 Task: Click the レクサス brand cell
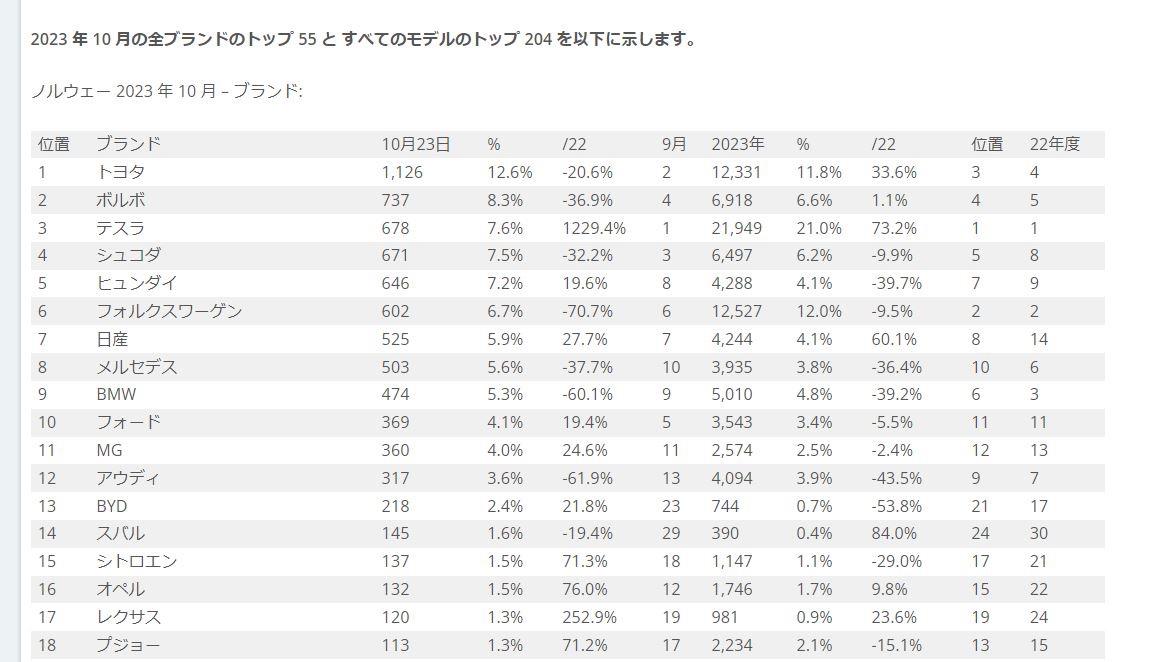(128, 617)
